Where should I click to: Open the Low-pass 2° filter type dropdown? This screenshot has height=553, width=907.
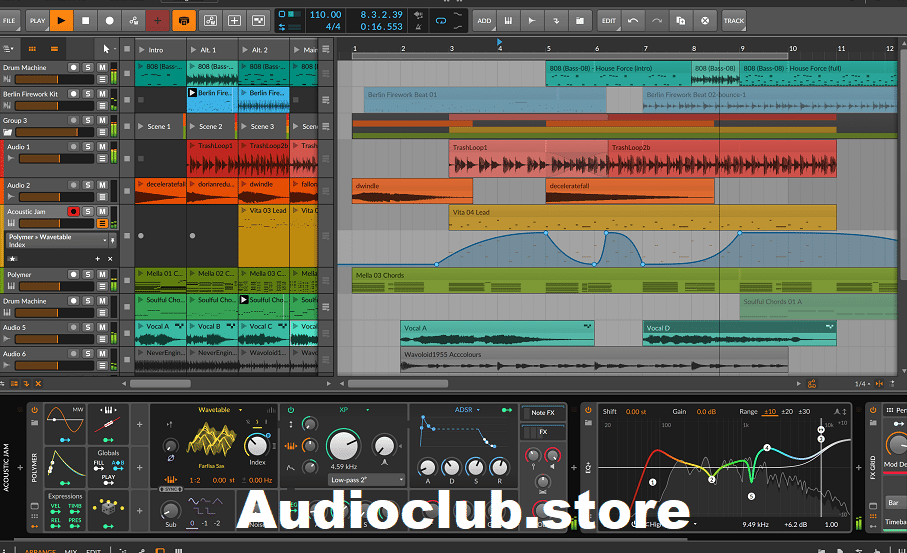(x=364, y=480)
